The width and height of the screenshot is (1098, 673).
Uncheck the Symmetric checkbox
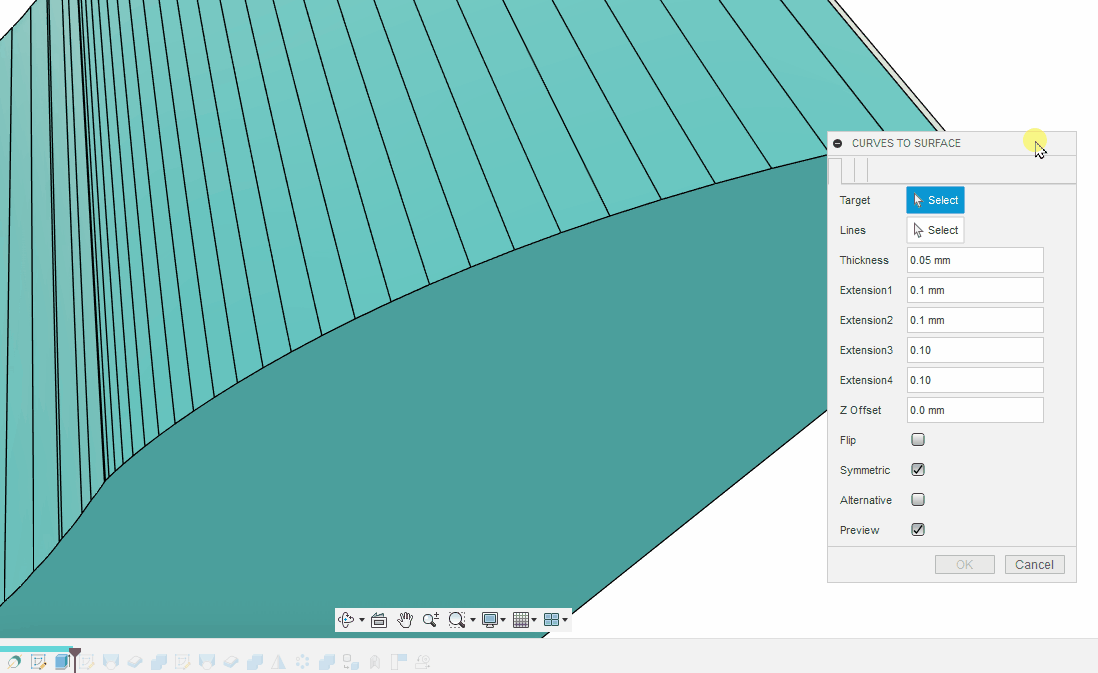click(x=918, y=470)
